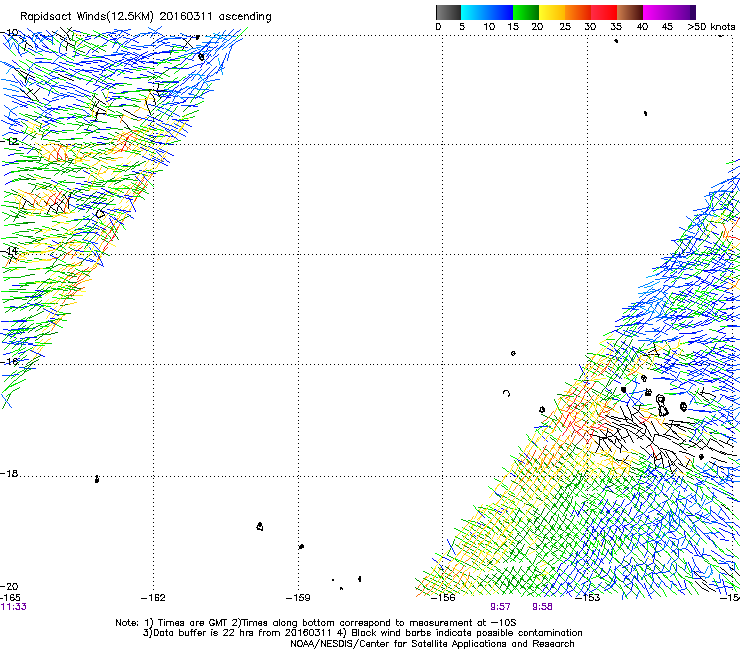Click the '30' legend scale label
Viewport: 740px width, 650px height.
tap(590, 27)
